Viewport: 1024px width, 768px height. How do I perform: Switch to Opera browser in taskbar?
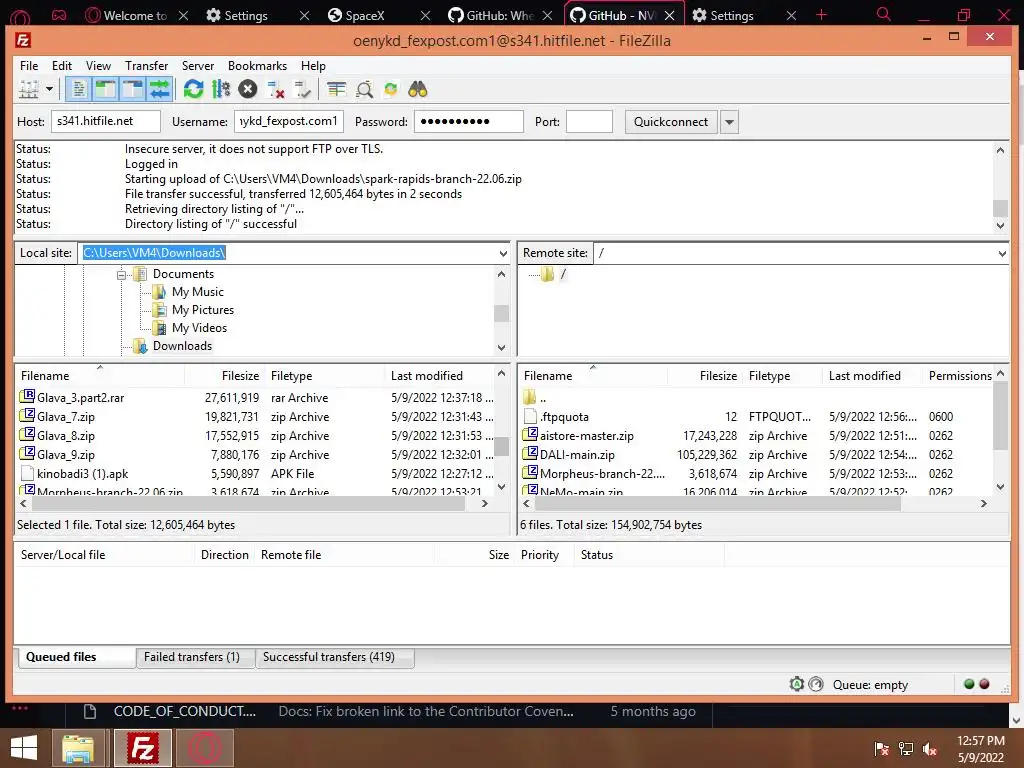(x=205, y=748)
